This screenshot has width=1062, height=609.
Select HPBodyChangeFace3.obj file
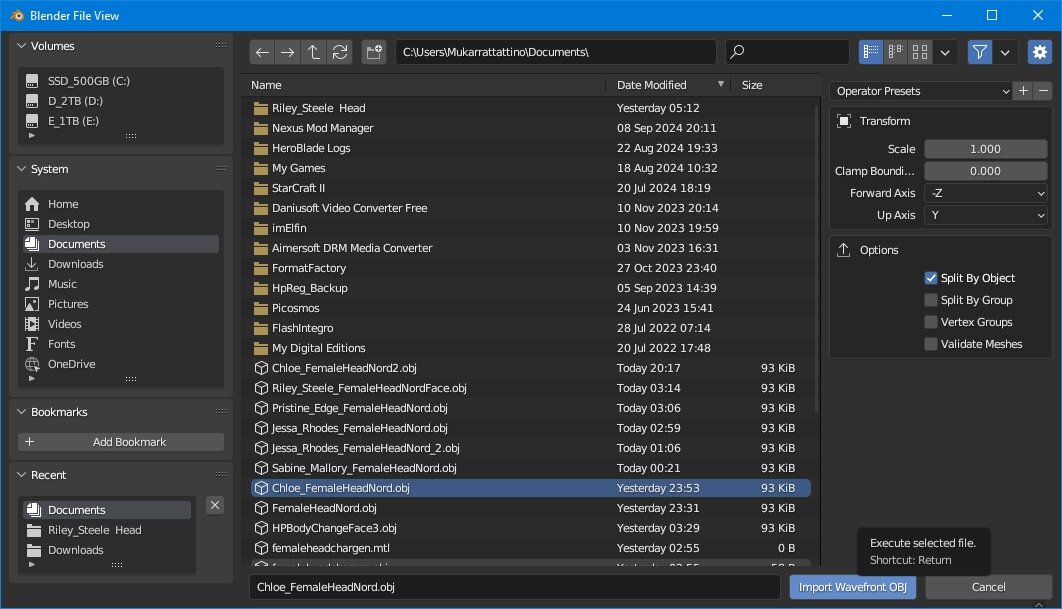click(531, 528)
